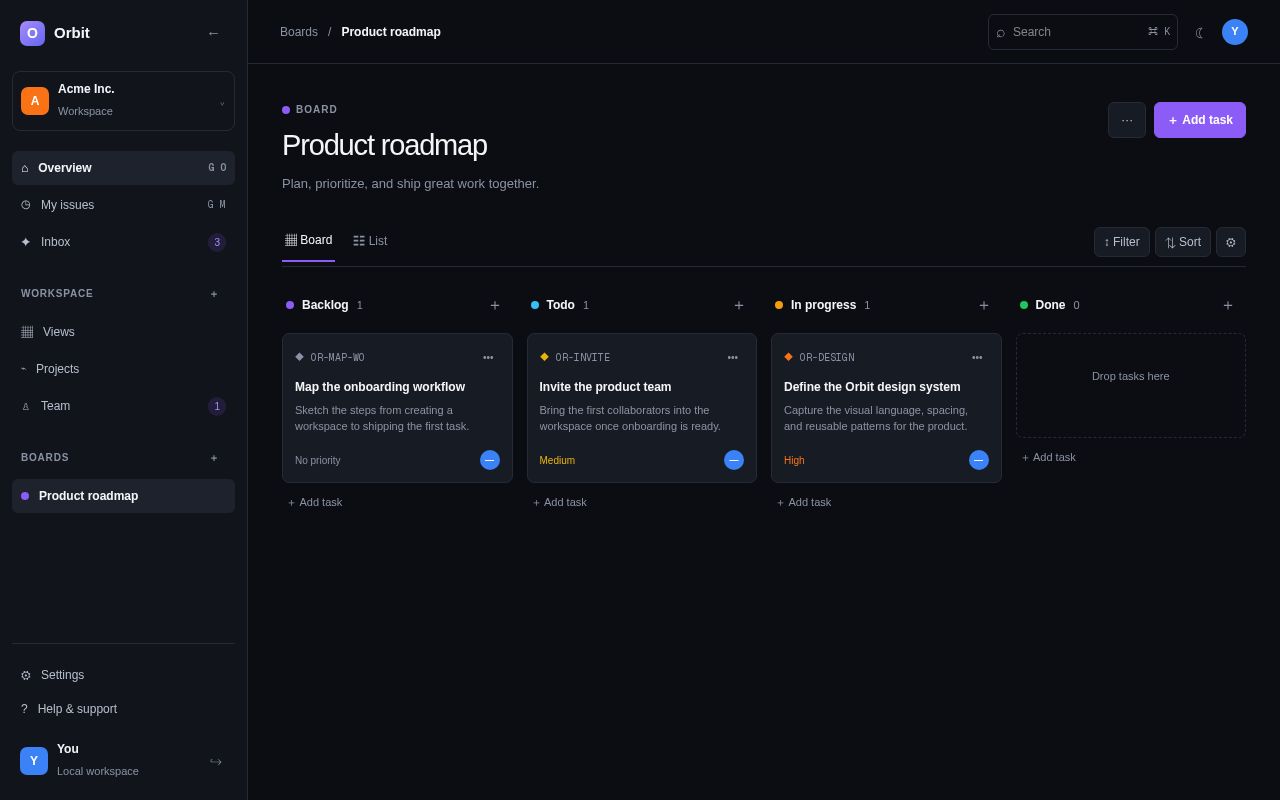Open the Acme Inc. workspace switcher
Screen dimensions: 1280x800
click(x=123, y=101)
